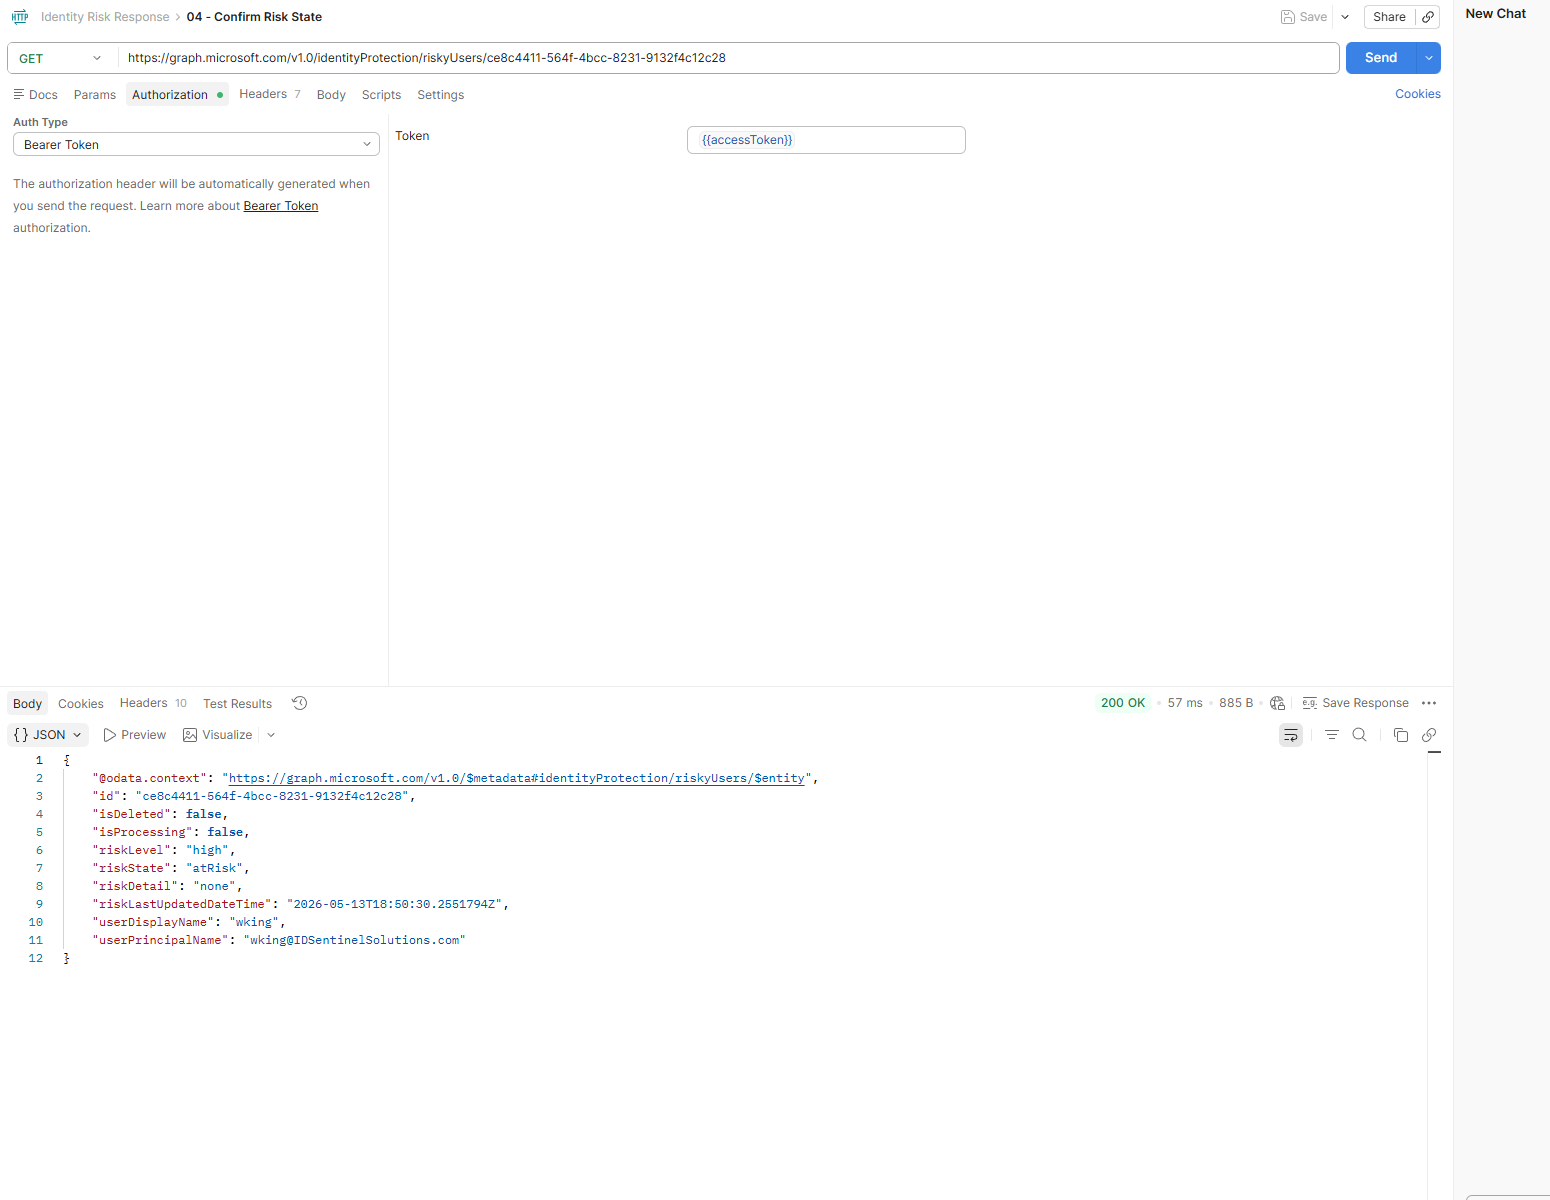Open the Auth Type Bearer Token dropdown
This screenshot has height=1200, width=1550.
point(196,145)
